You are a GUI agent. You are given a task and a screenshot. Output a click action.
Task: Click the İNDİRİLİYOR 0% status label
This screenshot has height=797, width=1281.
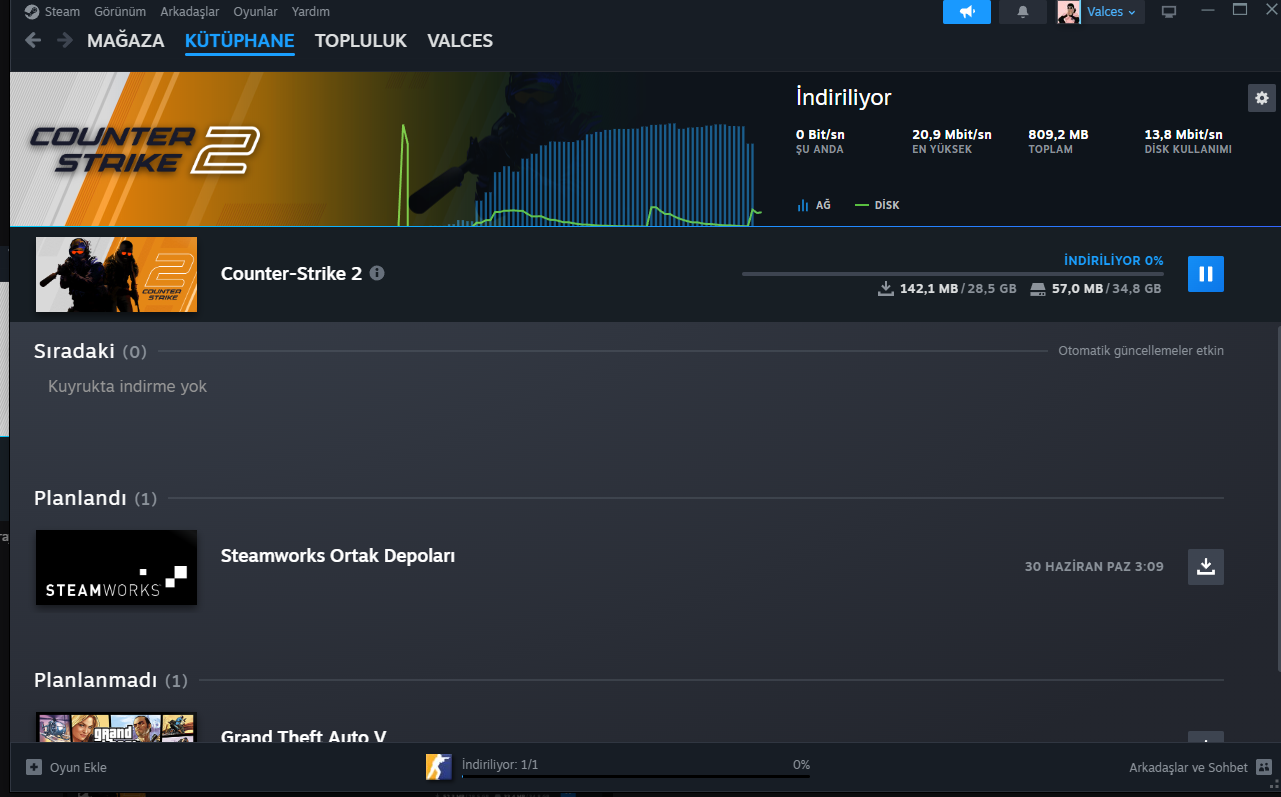pos(1114,261)
